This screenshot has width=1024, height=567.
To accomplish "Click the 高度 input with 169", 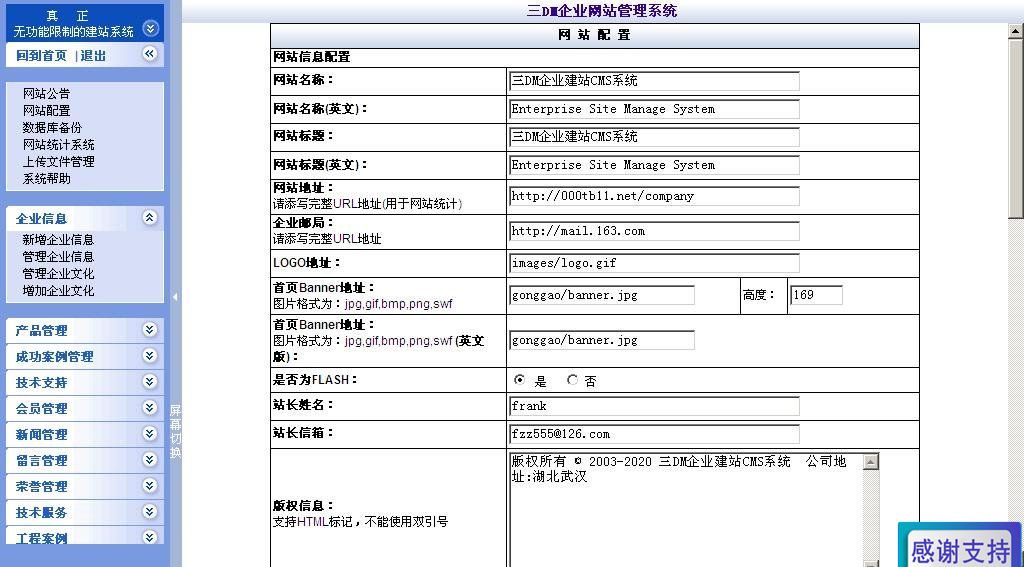I will pos(816,295).
